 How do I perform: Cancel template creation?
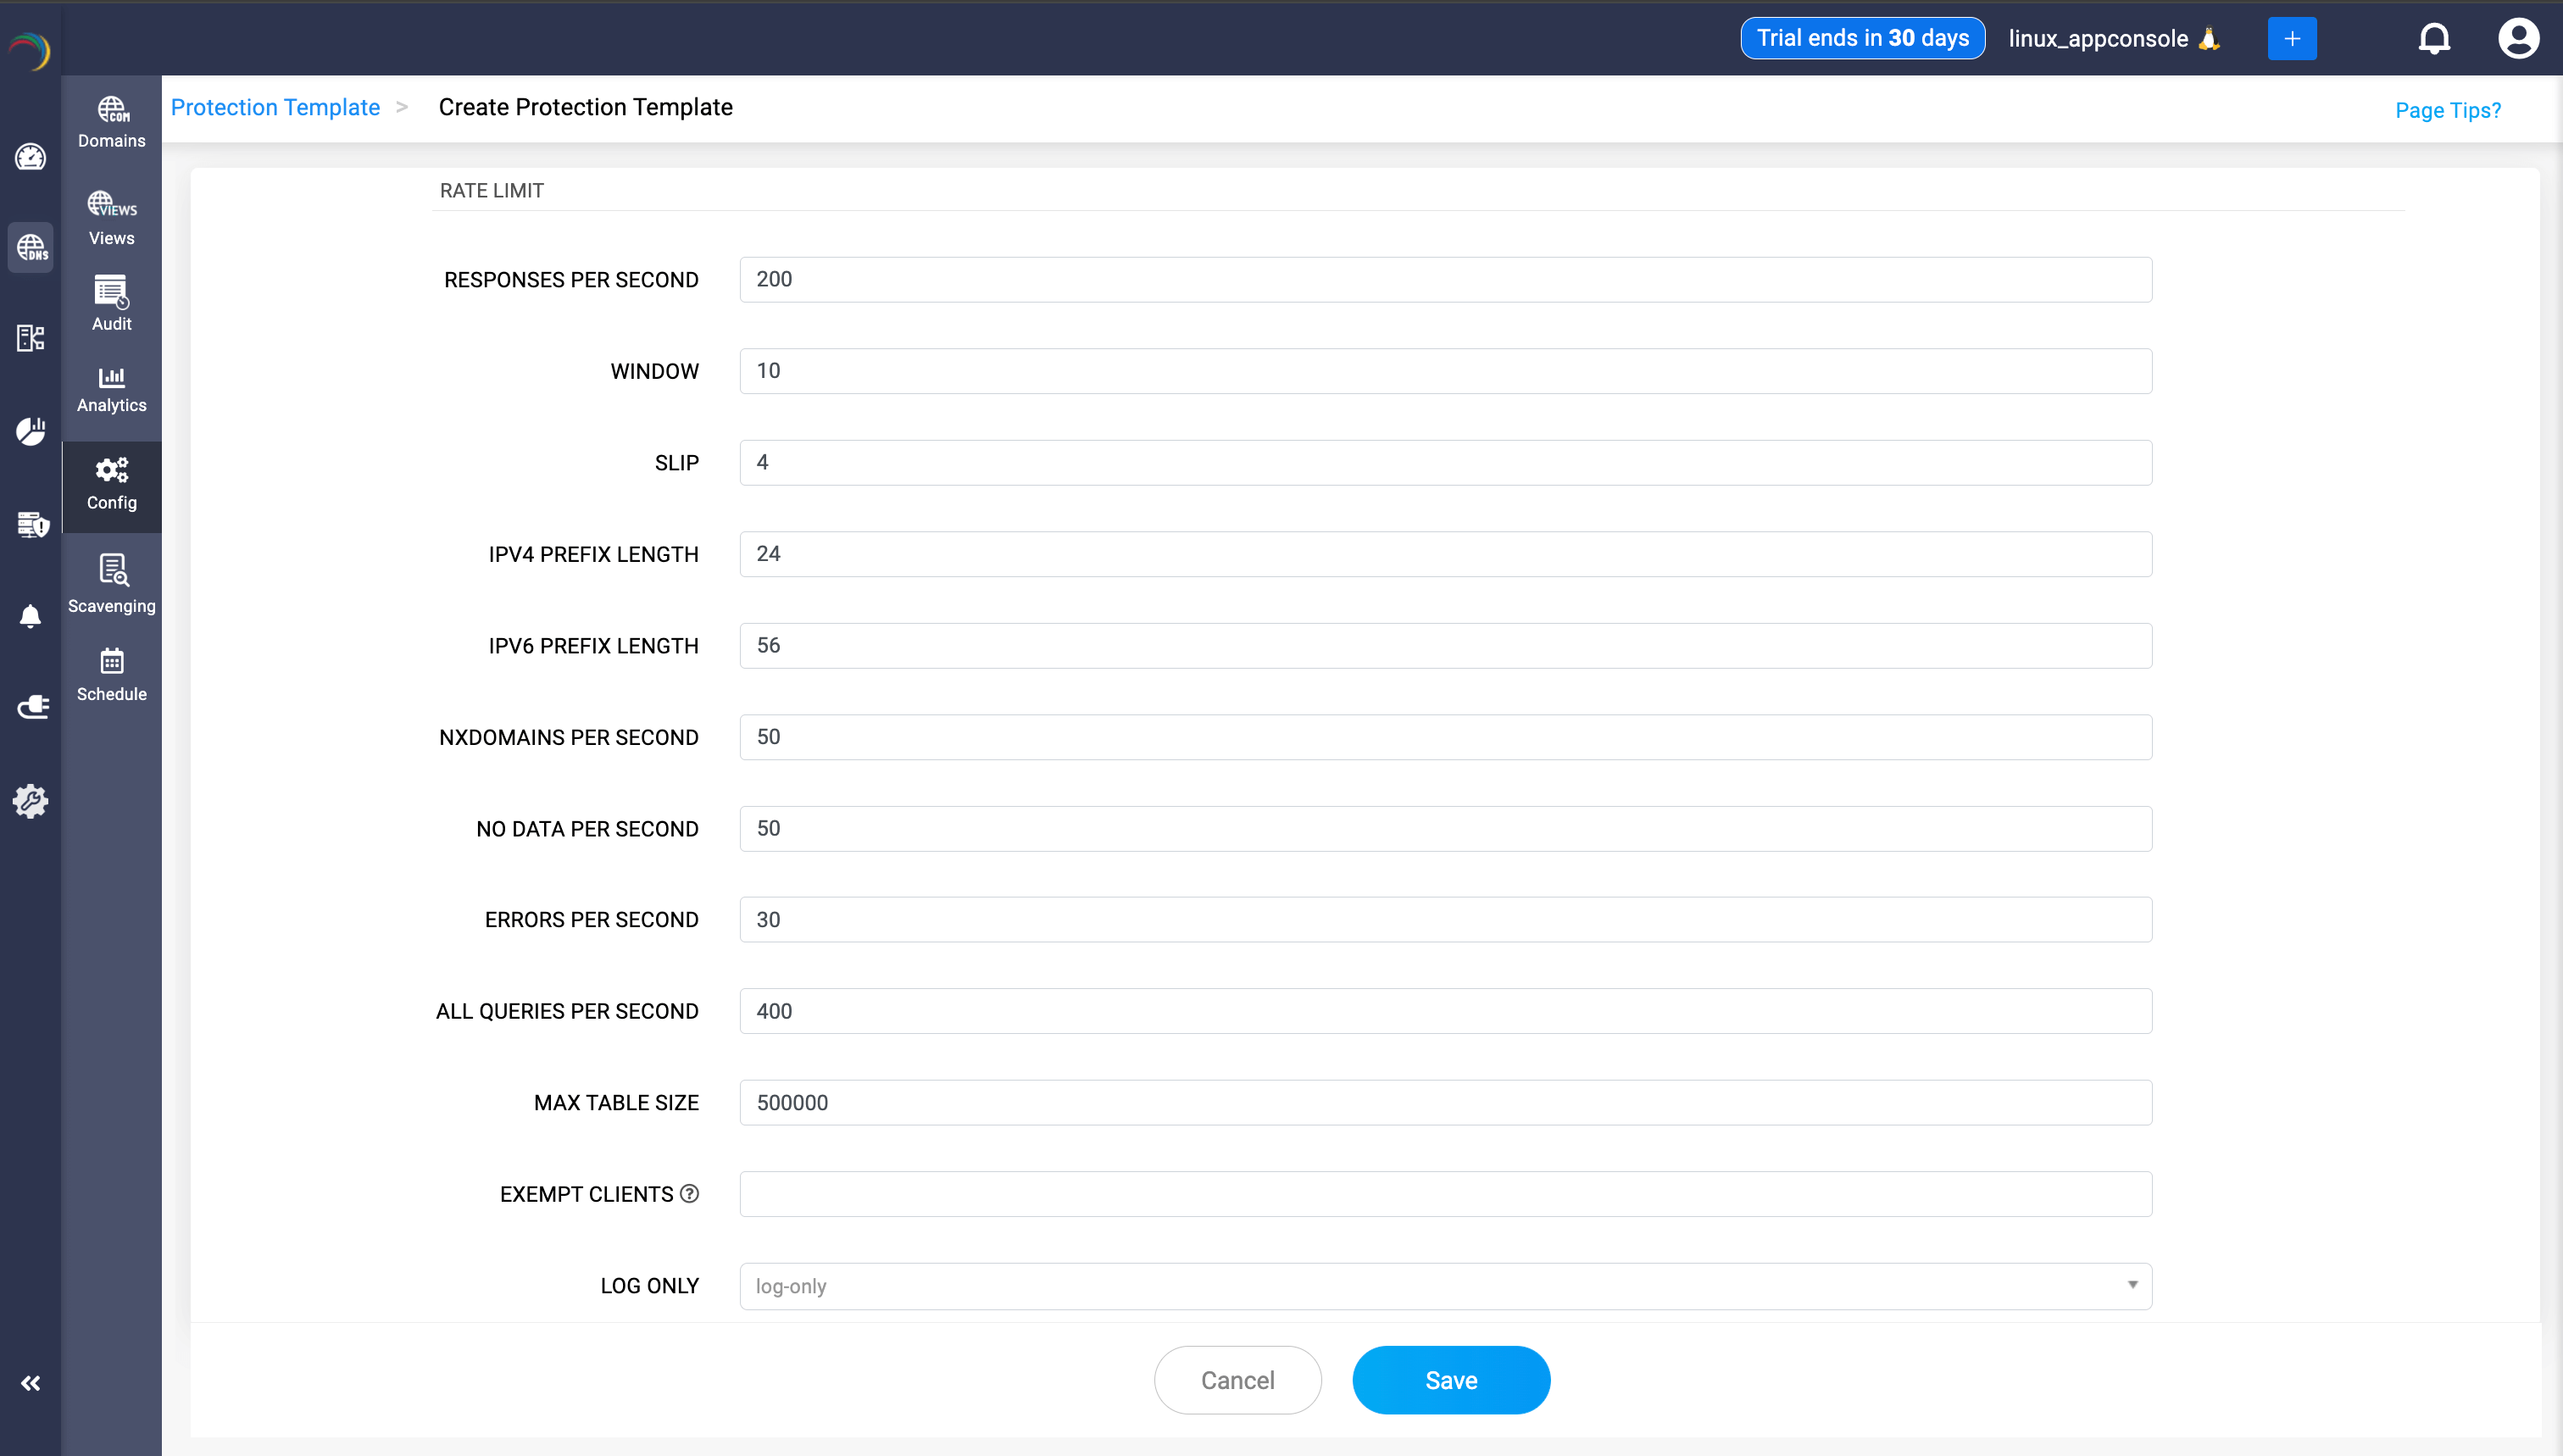tap(1237, 1379)
